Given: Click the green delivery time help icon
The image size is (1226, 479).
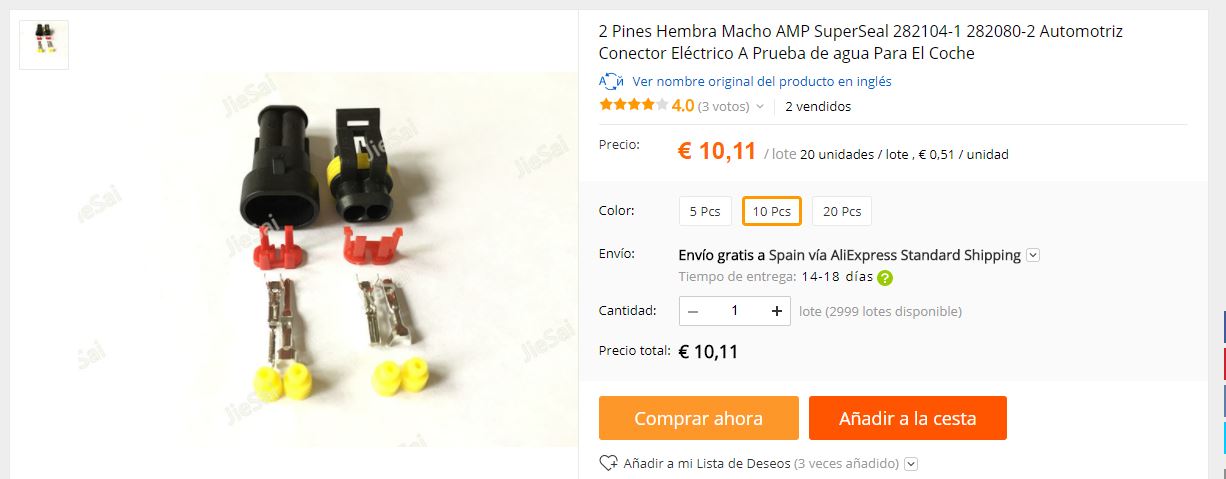Looking at the screenshot, I should [x=885, y=278].
